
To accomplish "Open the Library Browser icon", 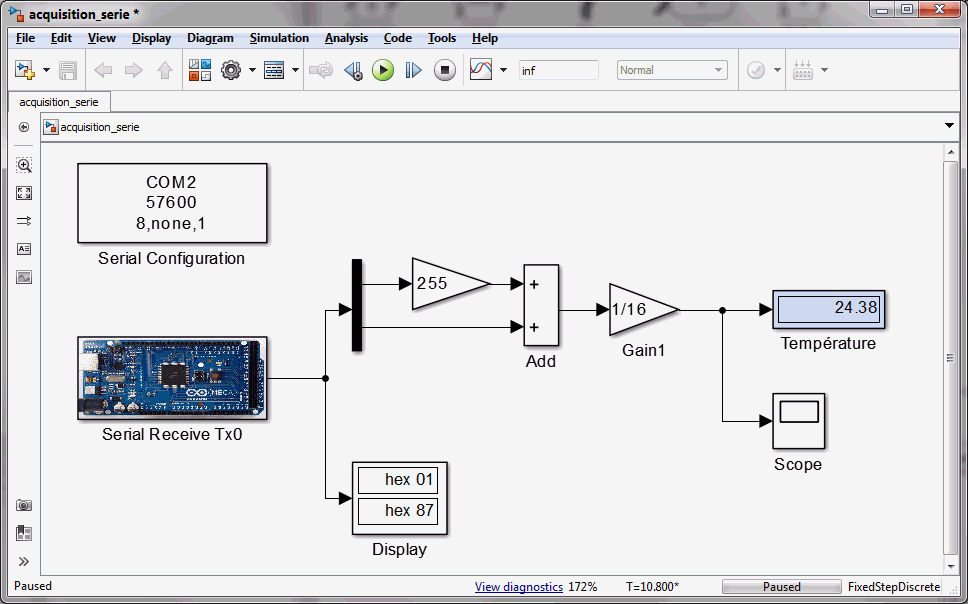I will (x=200, y=70).
